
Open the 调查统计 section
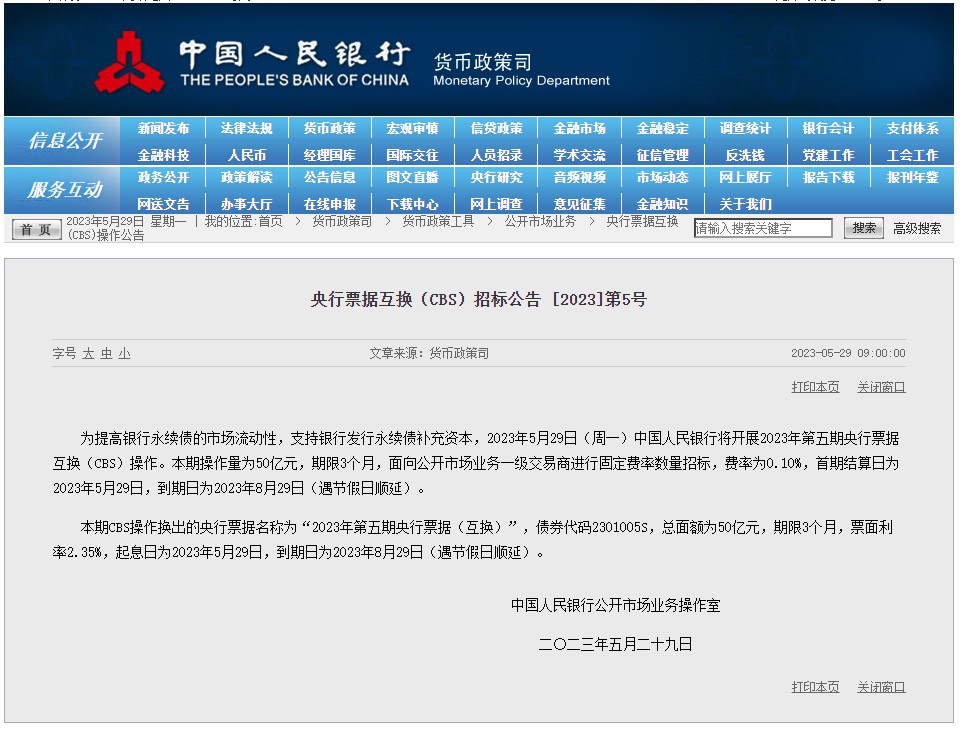point(745,129)
